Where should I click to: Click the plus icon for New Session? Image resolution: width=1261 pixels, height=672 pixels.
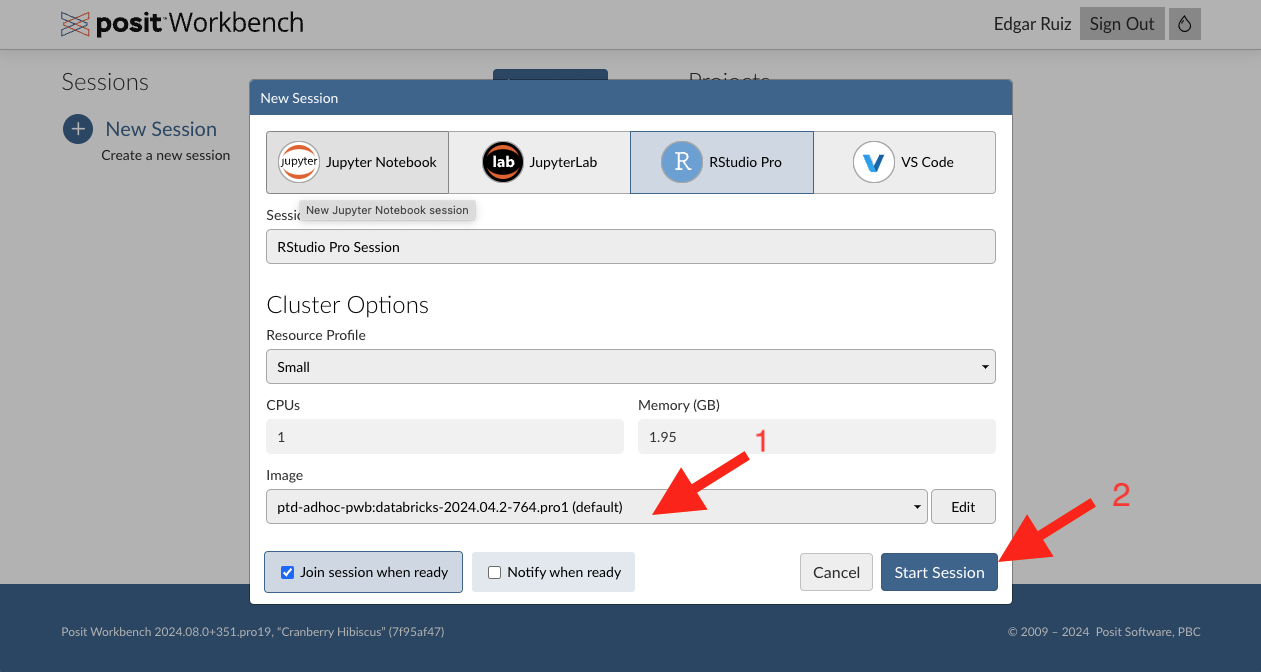[78, 129]
